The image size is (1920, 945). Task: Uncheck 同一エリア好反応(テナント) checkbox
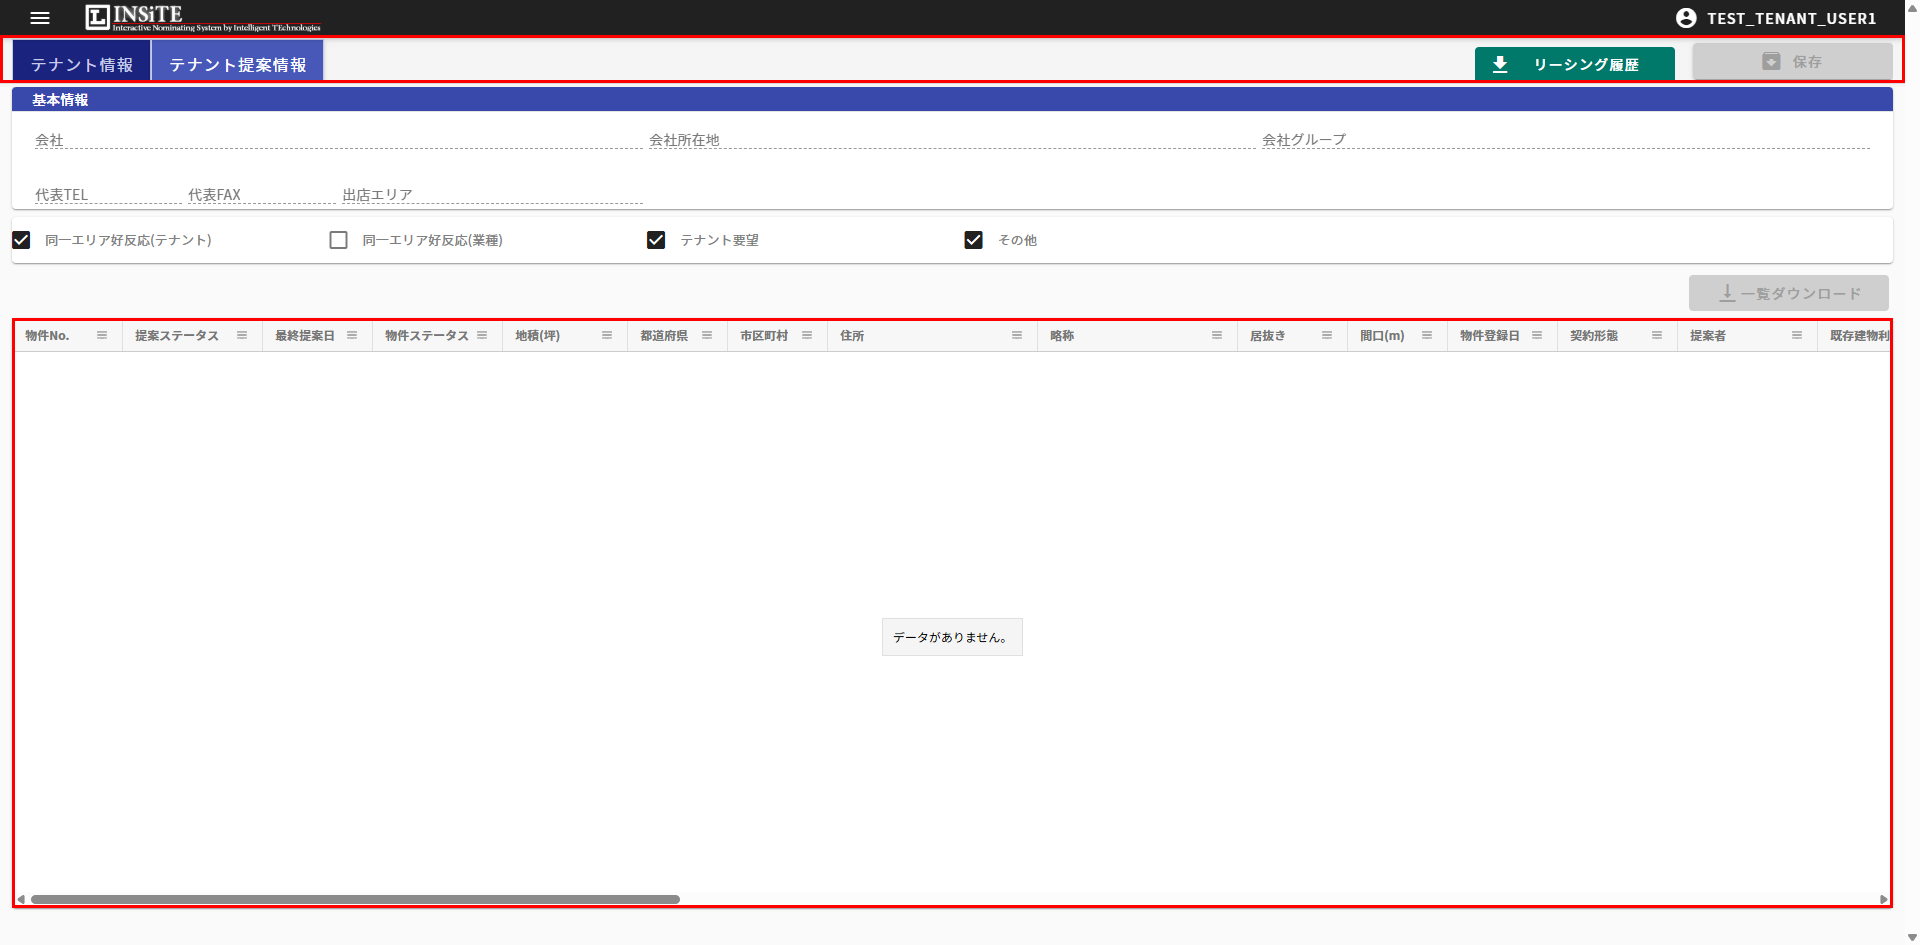(21, 240)
